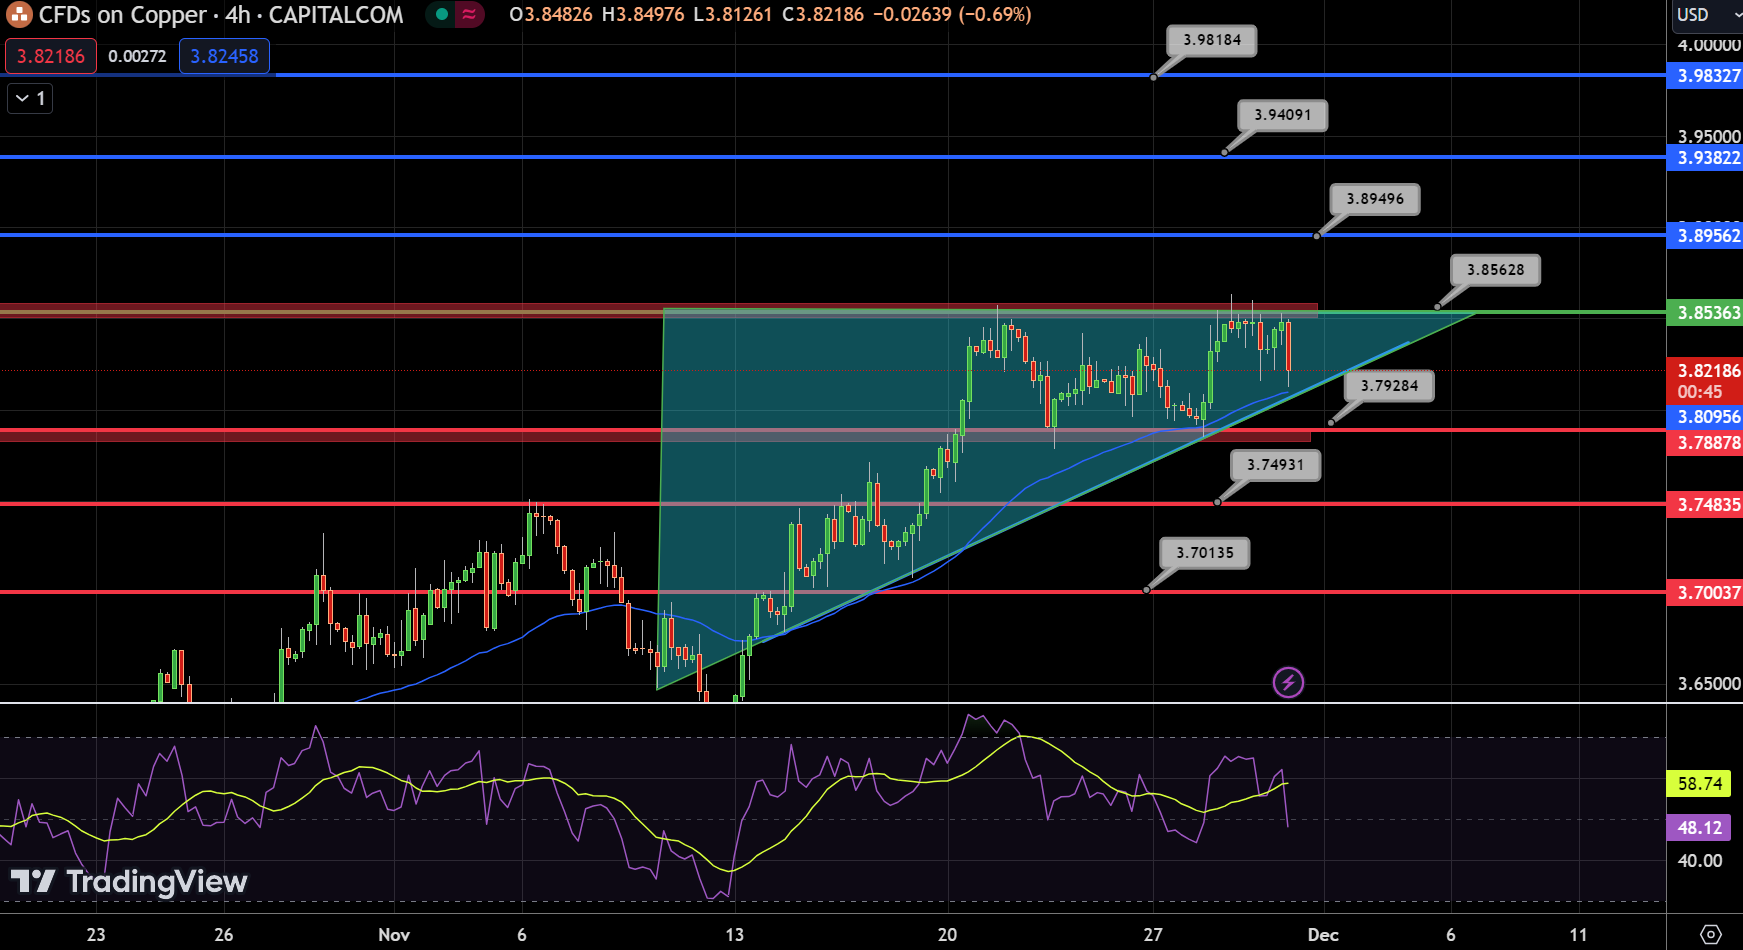Collapse the indicator legend with chevron
Viewport: 1743px width, 950px height.
click(30, 98)
